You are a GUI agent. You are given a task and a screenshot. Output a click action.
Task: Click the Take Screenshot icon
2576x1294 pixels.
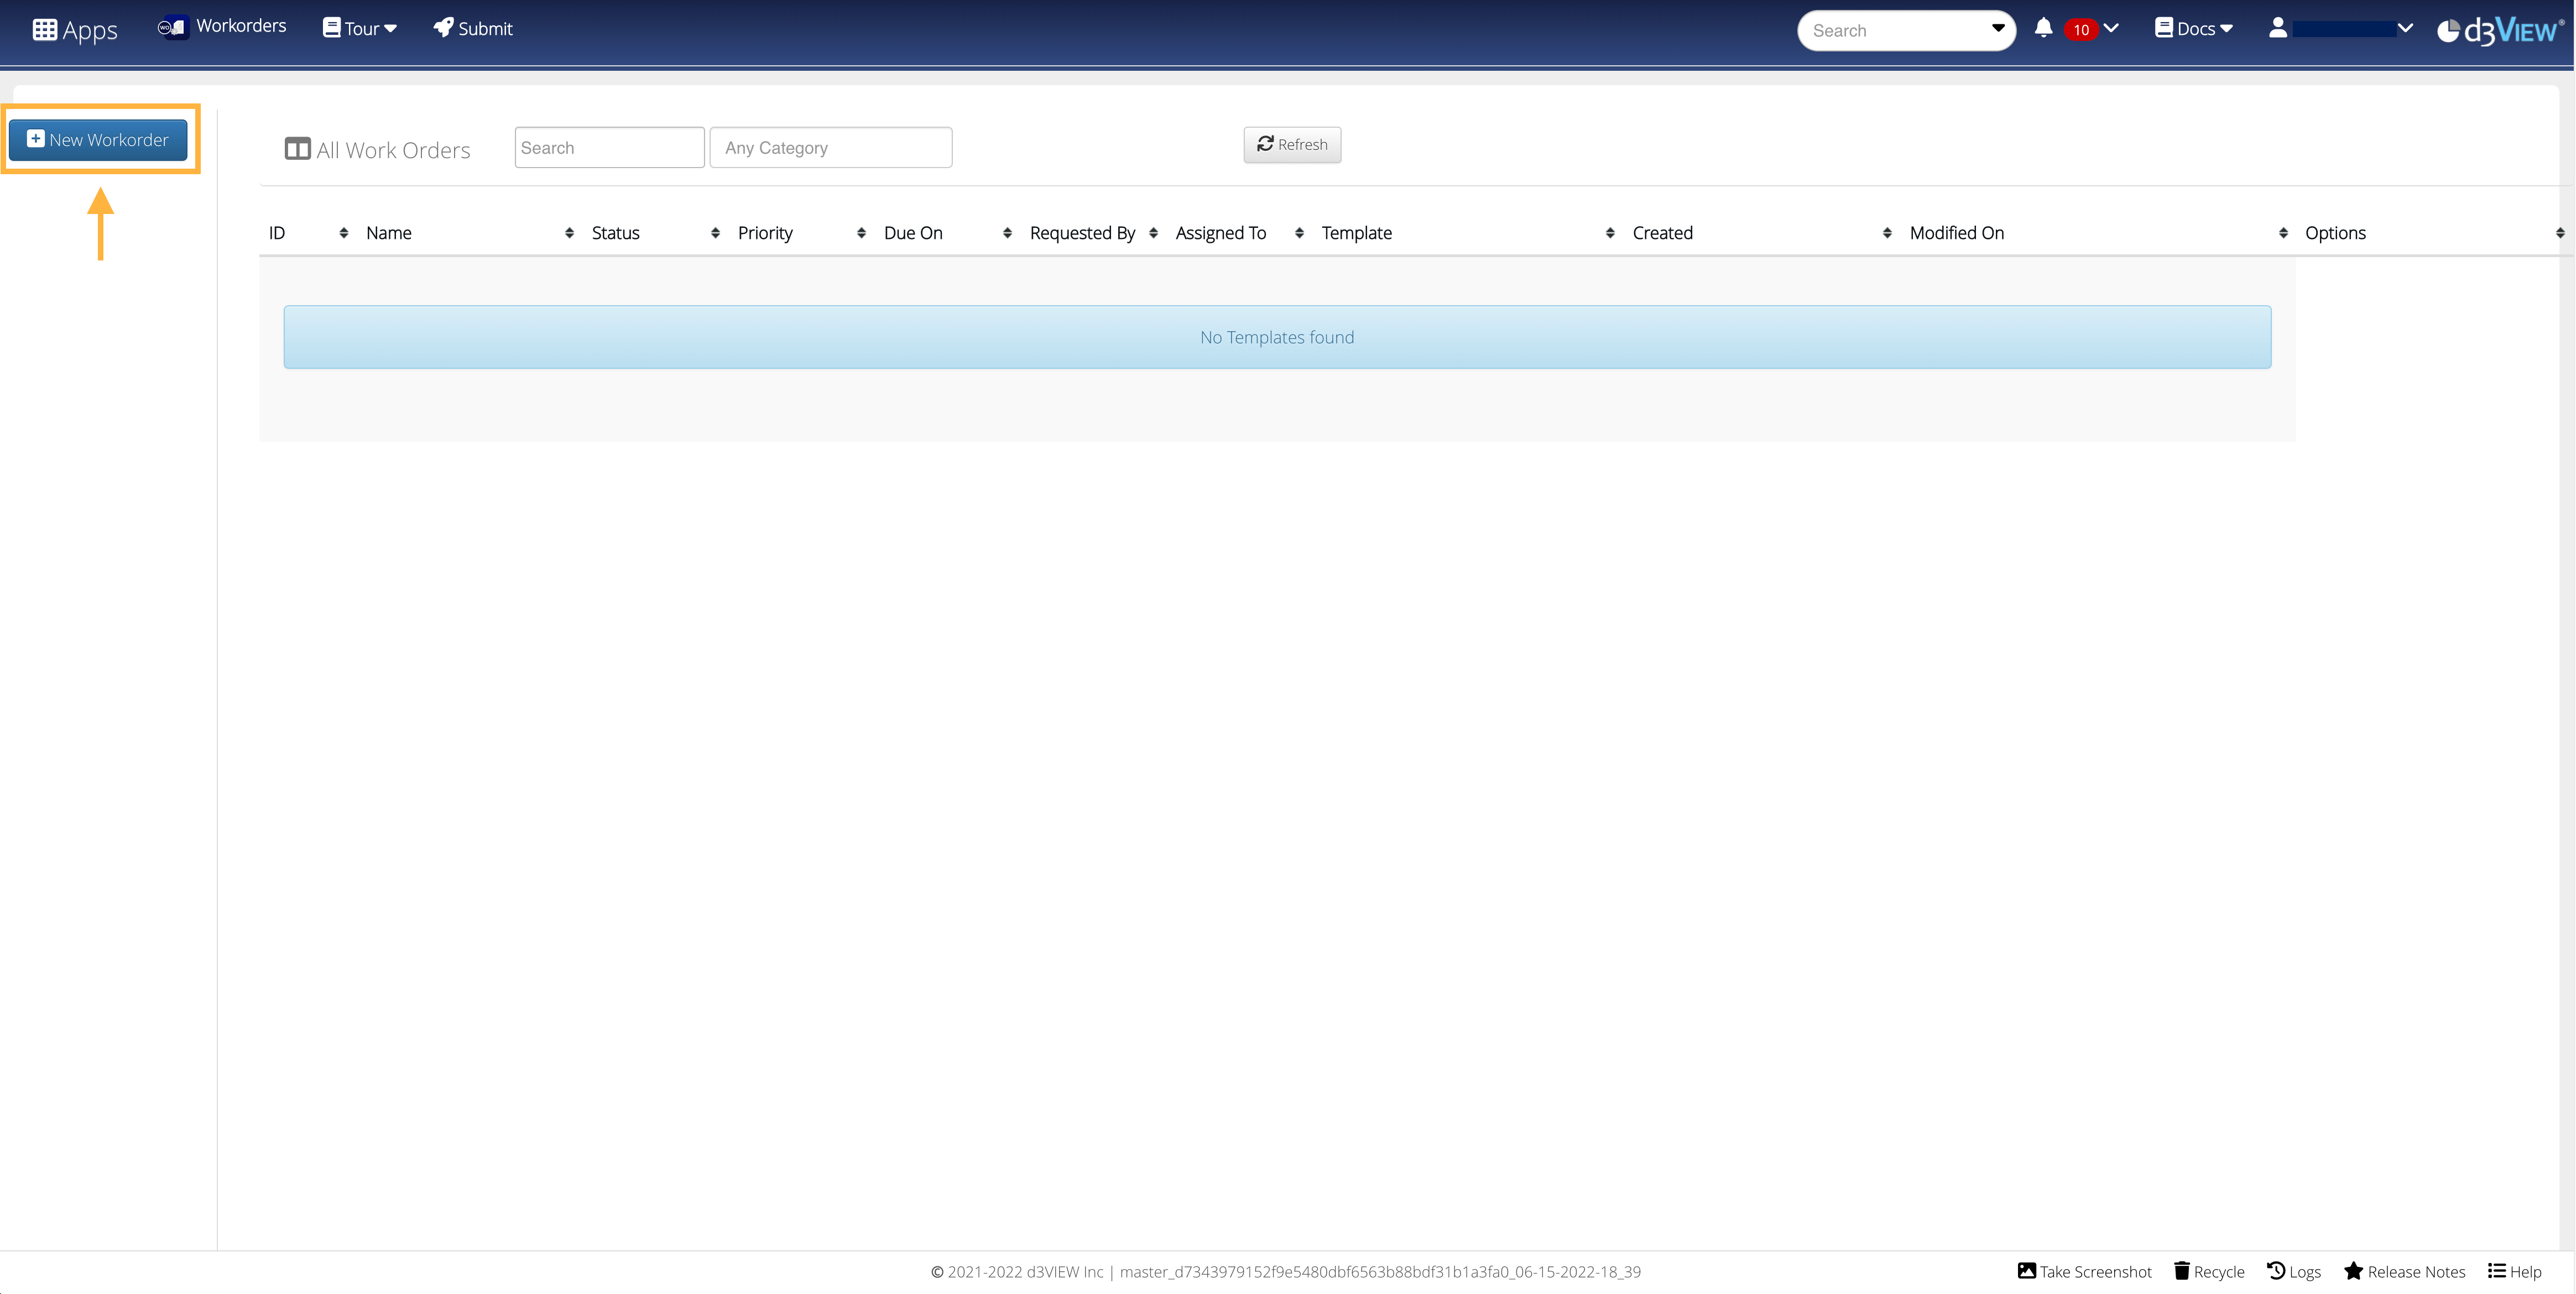point(2026,1270)
